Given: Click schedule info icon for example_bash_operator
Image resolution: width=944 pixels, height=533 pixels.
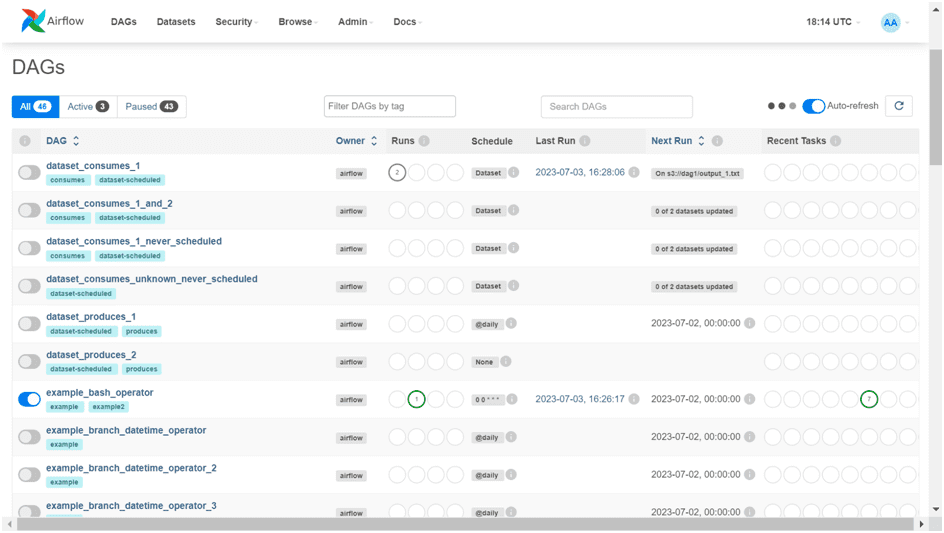Looking at the screenshot, I should click(x=512, y=399).
